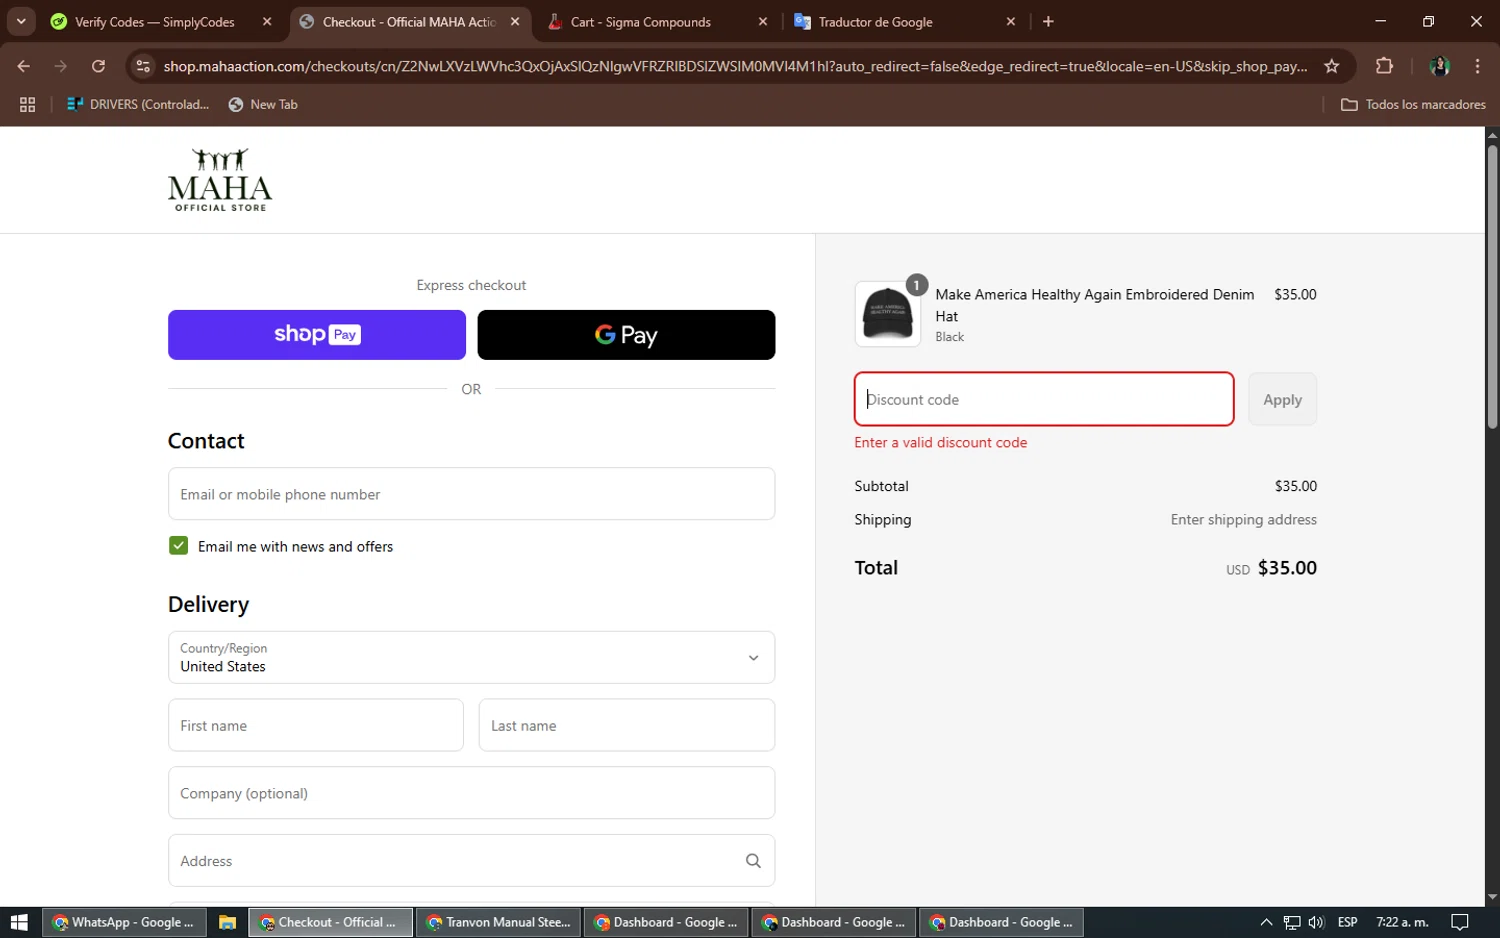Open the Chrome three-dot menu
Viewport: 1500px width, 938px height.
[x=1477, y=66]
